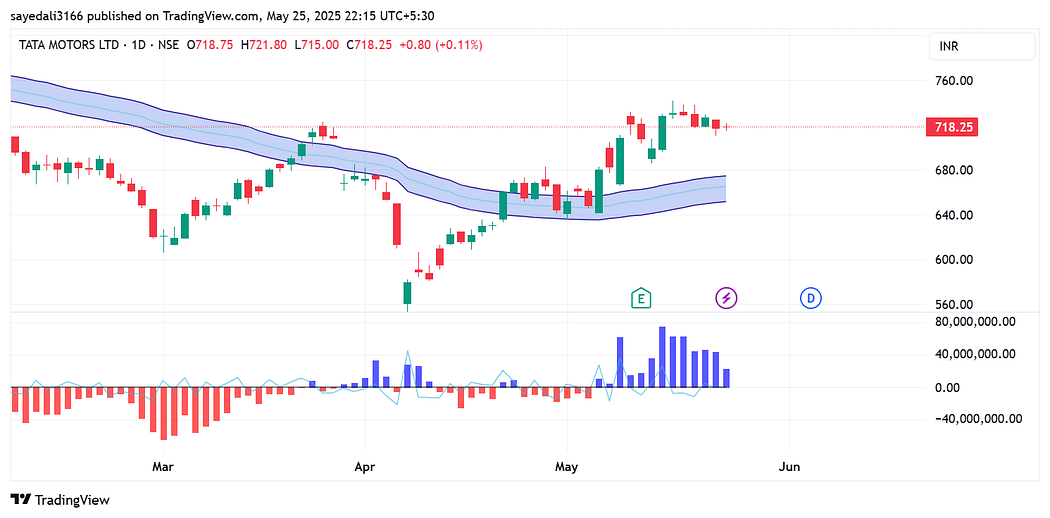Click the high value H721.80
The width and height of the screenshot is (1050, 518).
264,45
